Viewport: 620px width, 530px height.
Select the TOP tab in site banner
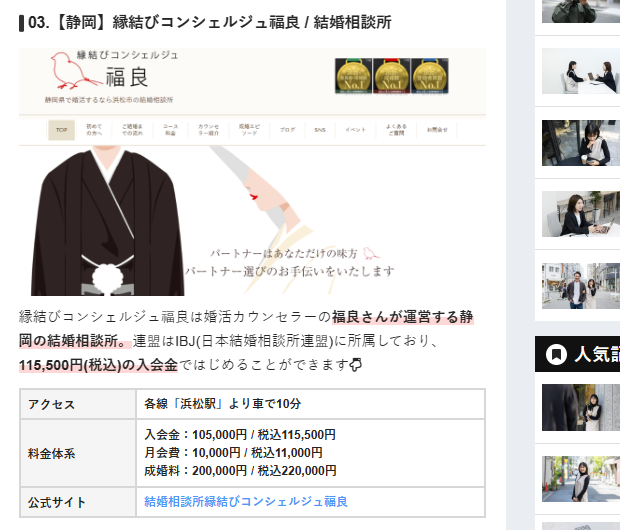point(61,130)
